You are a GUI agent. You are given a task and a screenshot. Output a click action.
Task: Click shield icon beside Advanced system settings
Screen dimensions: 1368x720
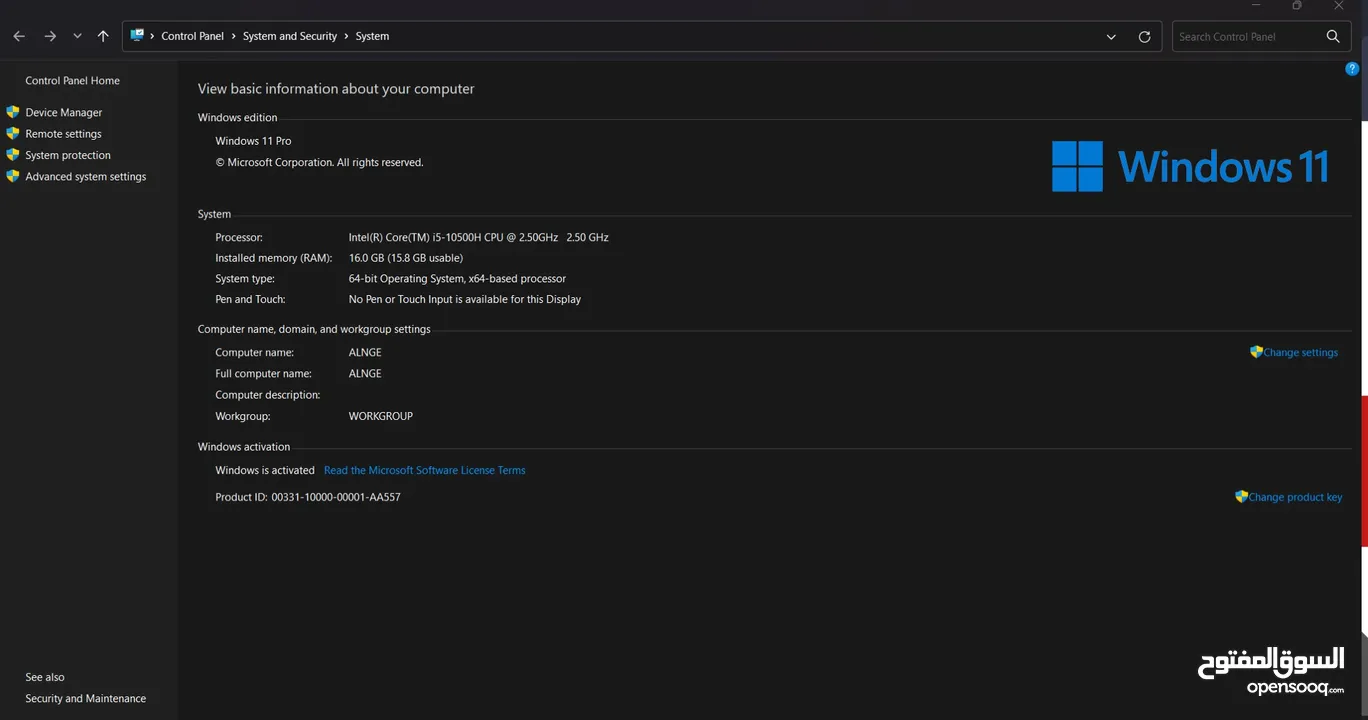point(13,176)
